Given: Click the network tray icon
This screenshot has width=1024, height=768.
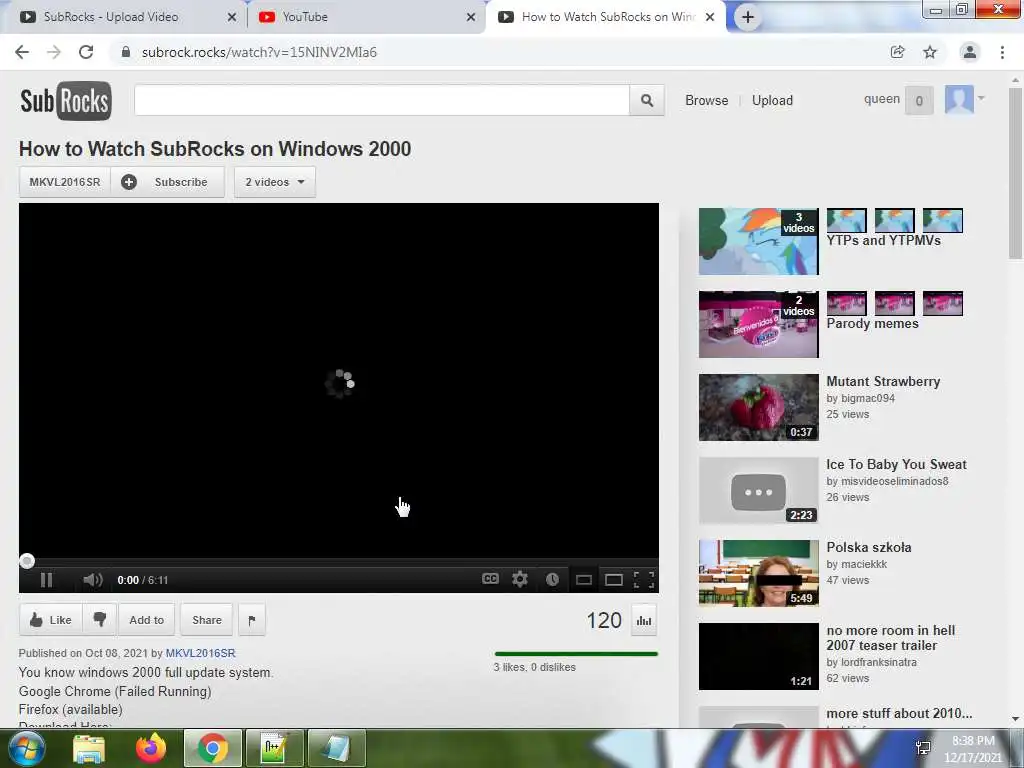Looking at the screenshot, I should [923, 748].
